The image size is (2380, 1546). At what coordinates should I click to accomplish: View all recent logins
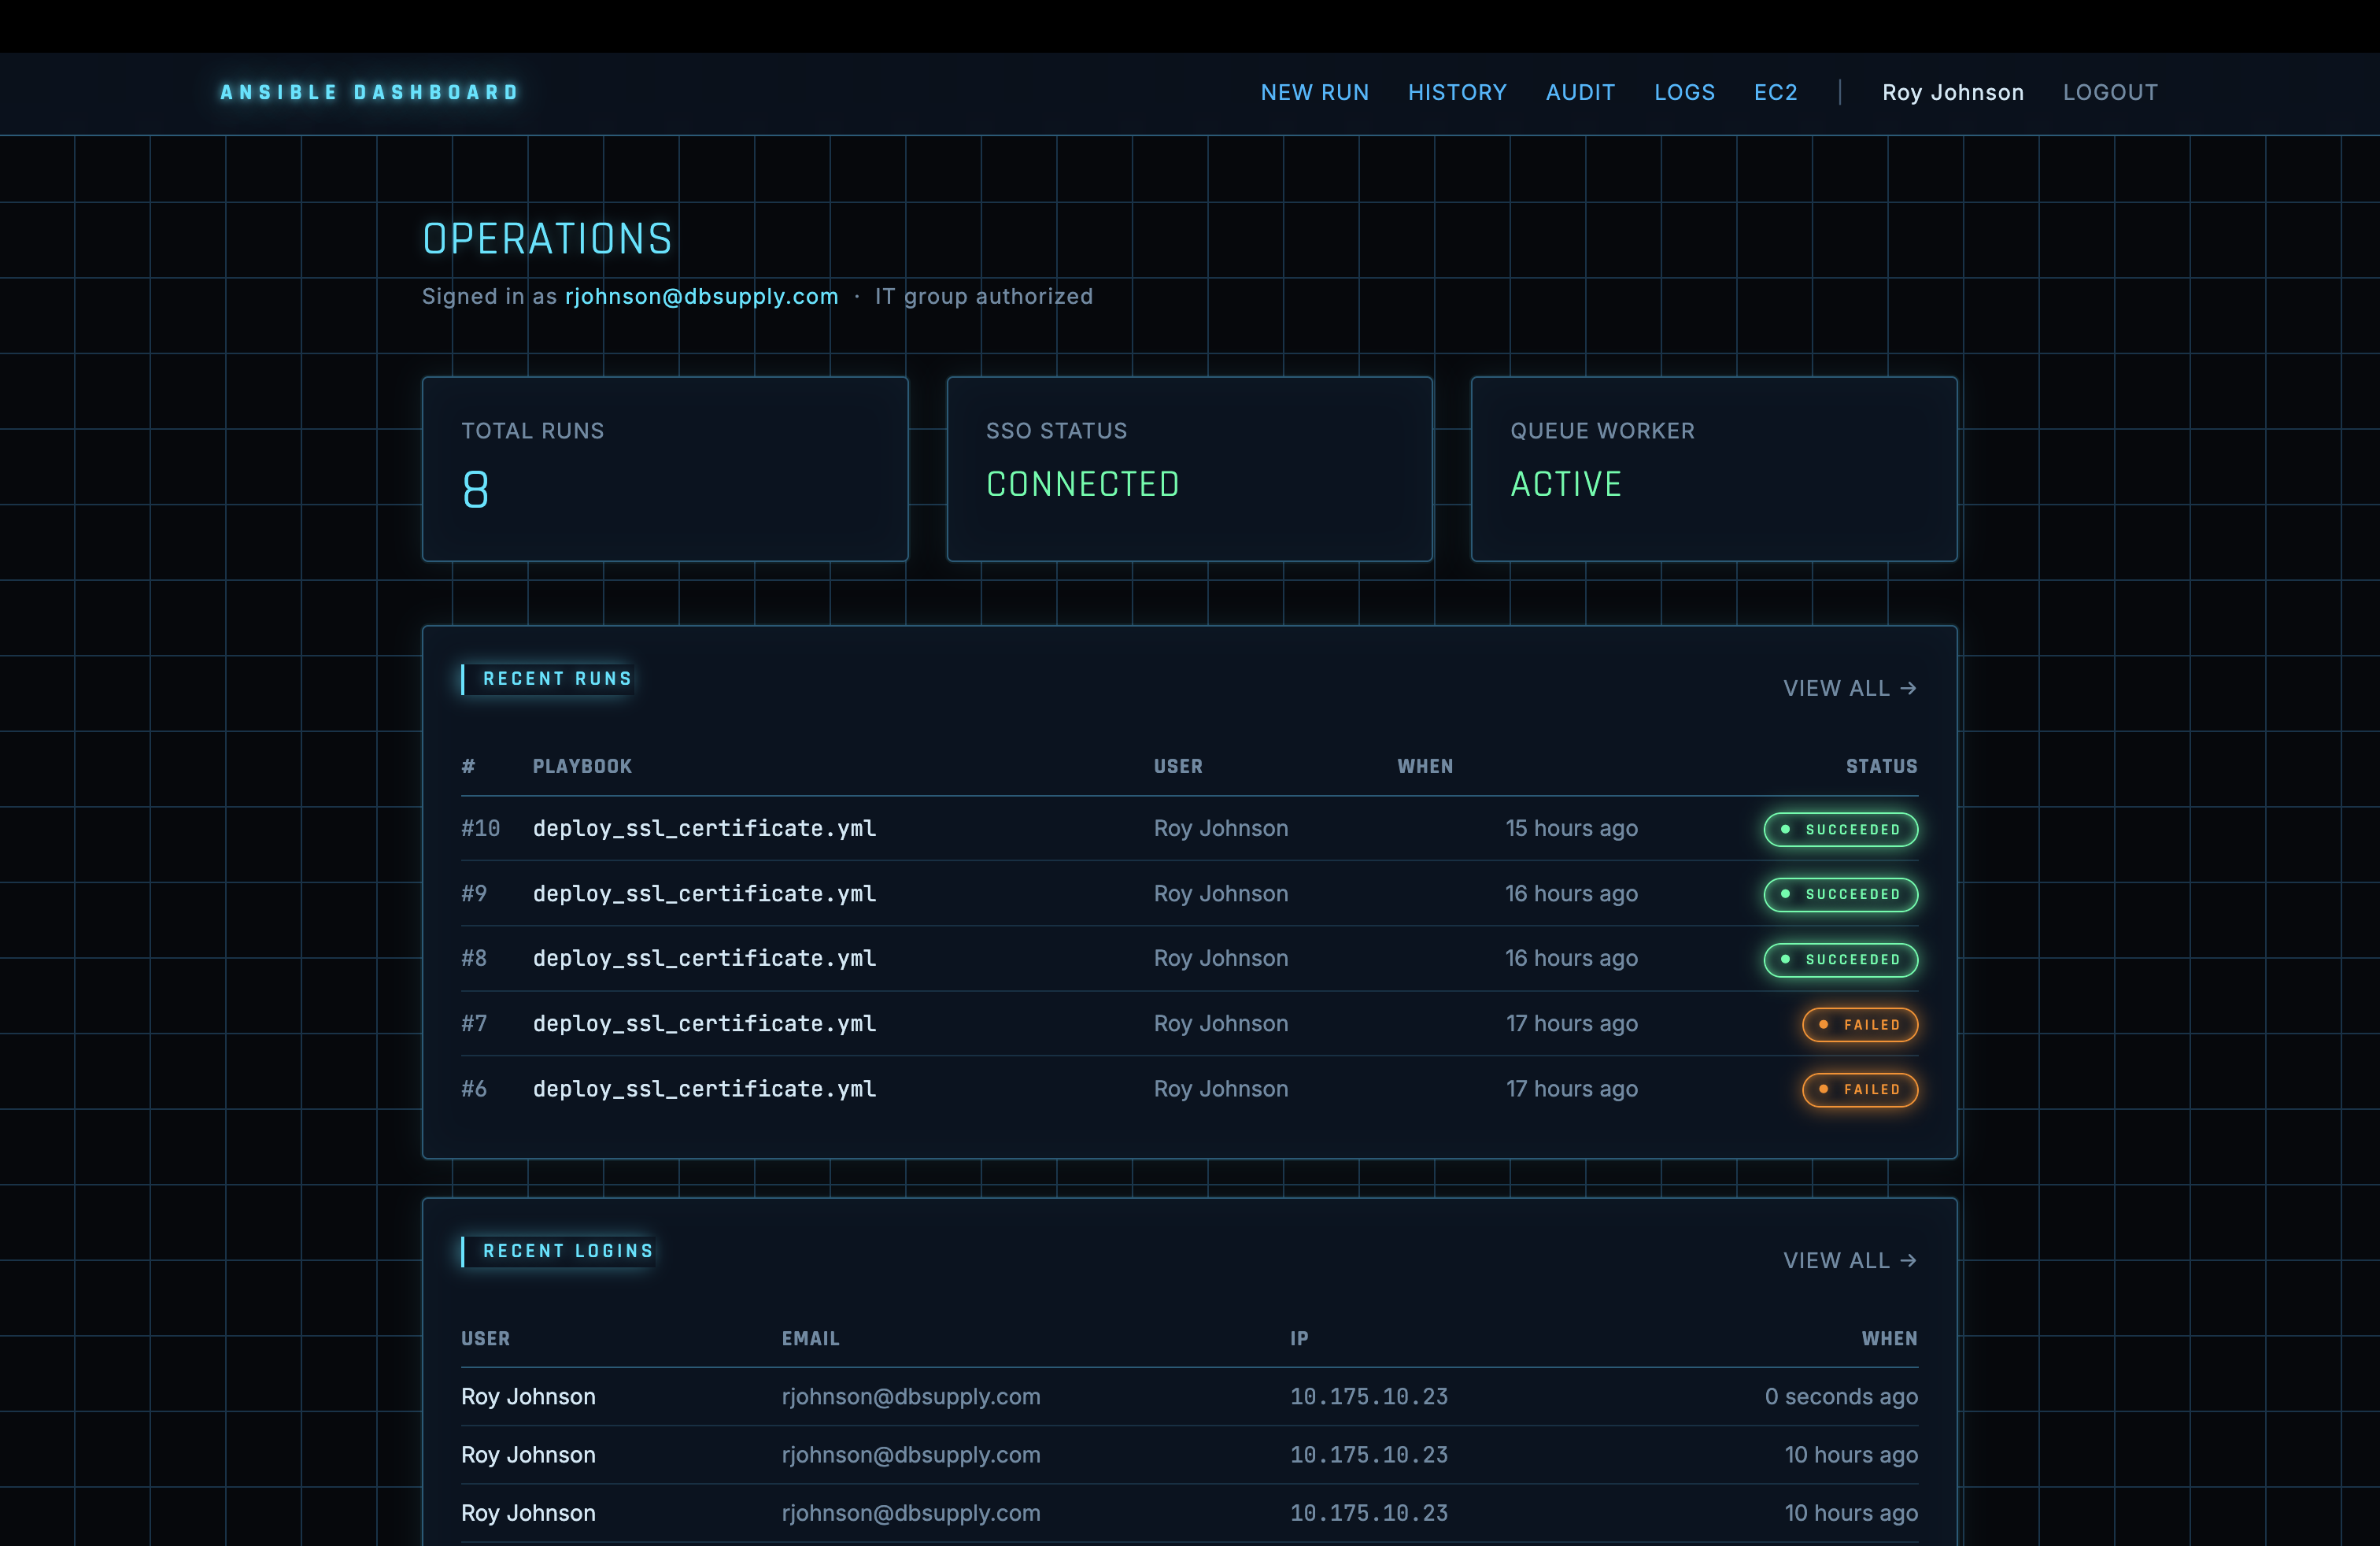1849,1260
